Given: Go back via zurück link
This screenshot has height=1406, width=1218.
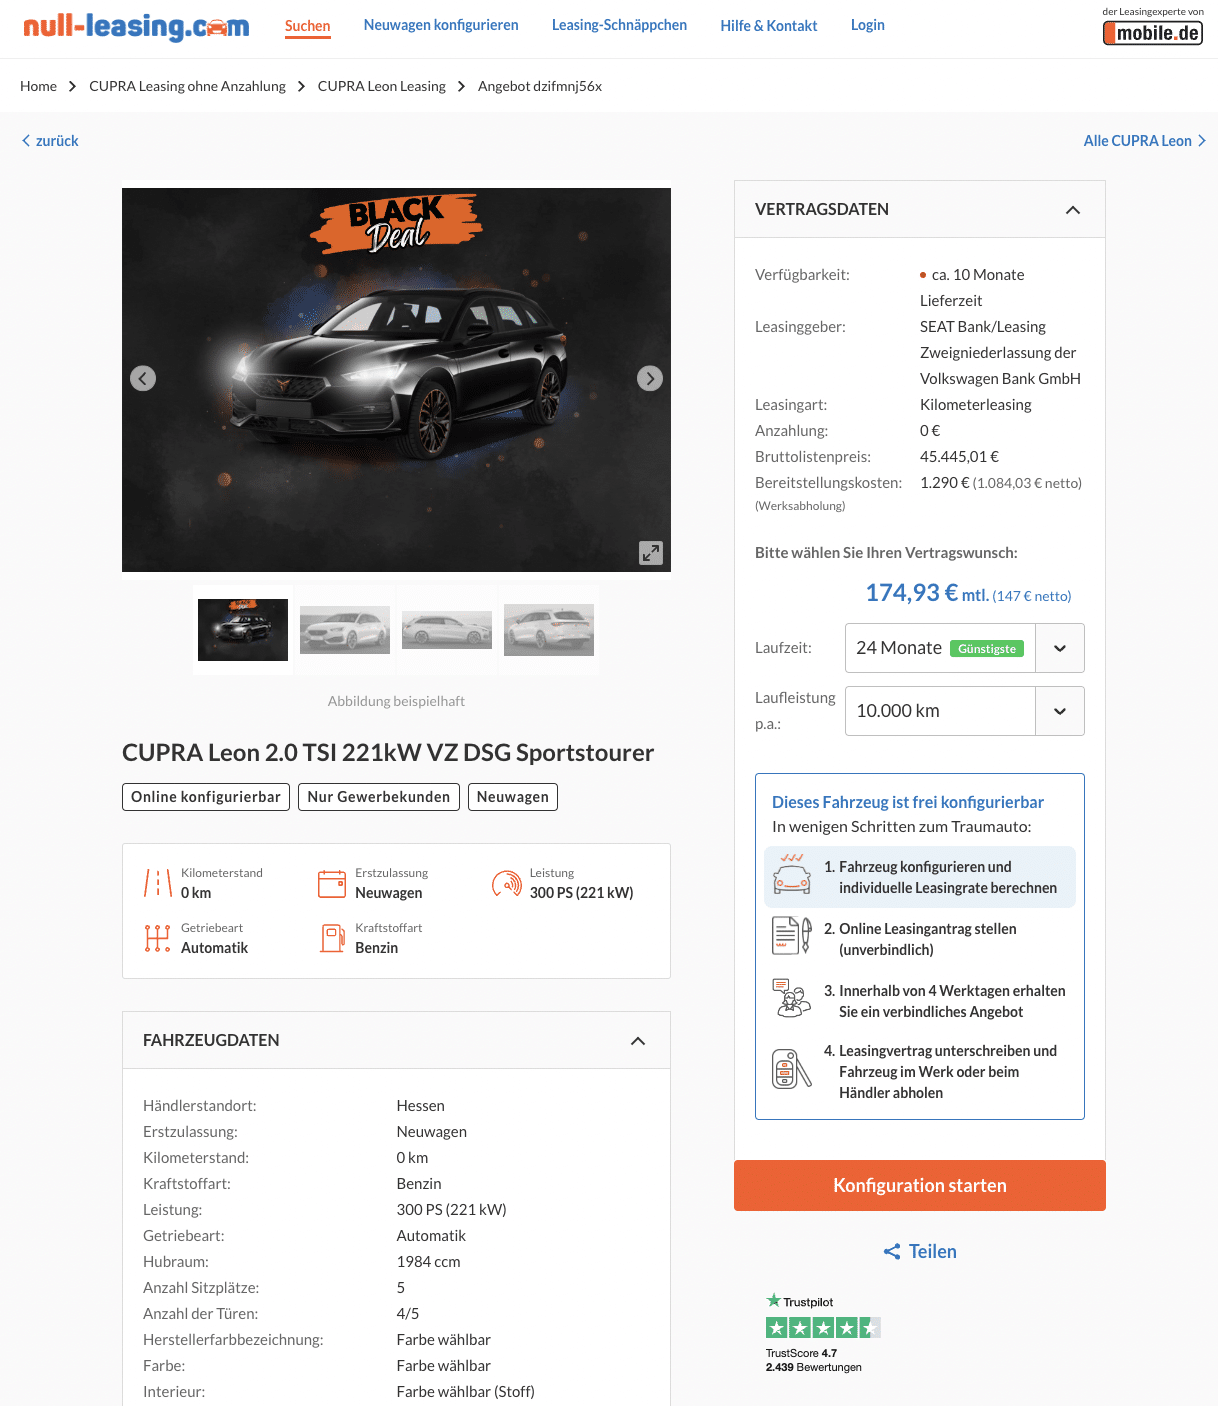Looking at the screenshot, I should pyautogui.click(x=50, y=141).
